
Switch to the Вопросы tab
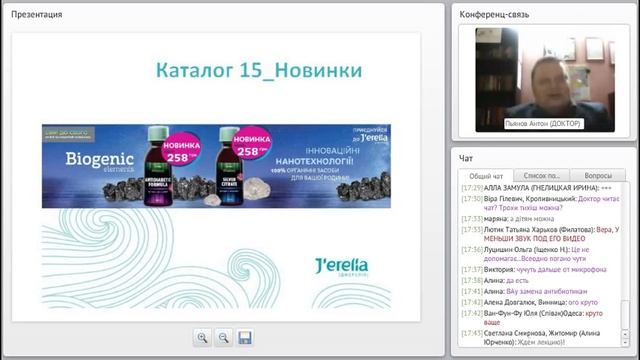point(598,176)
